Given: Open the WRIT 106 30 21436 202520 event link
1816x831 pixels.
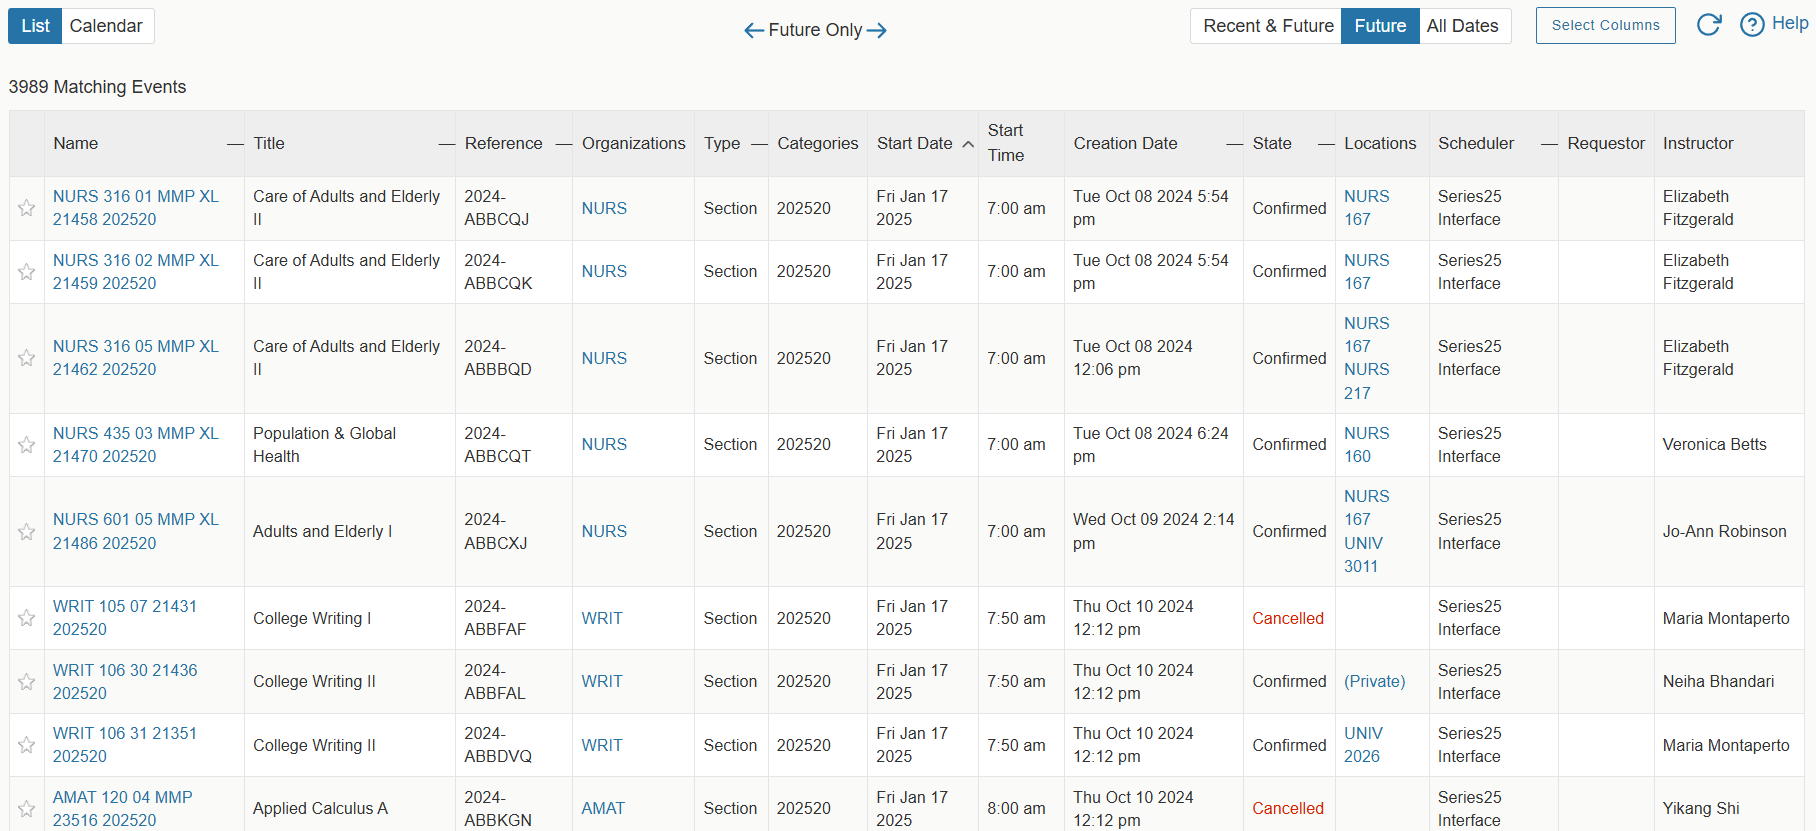Looking at the screenshot, I should 125,681.
